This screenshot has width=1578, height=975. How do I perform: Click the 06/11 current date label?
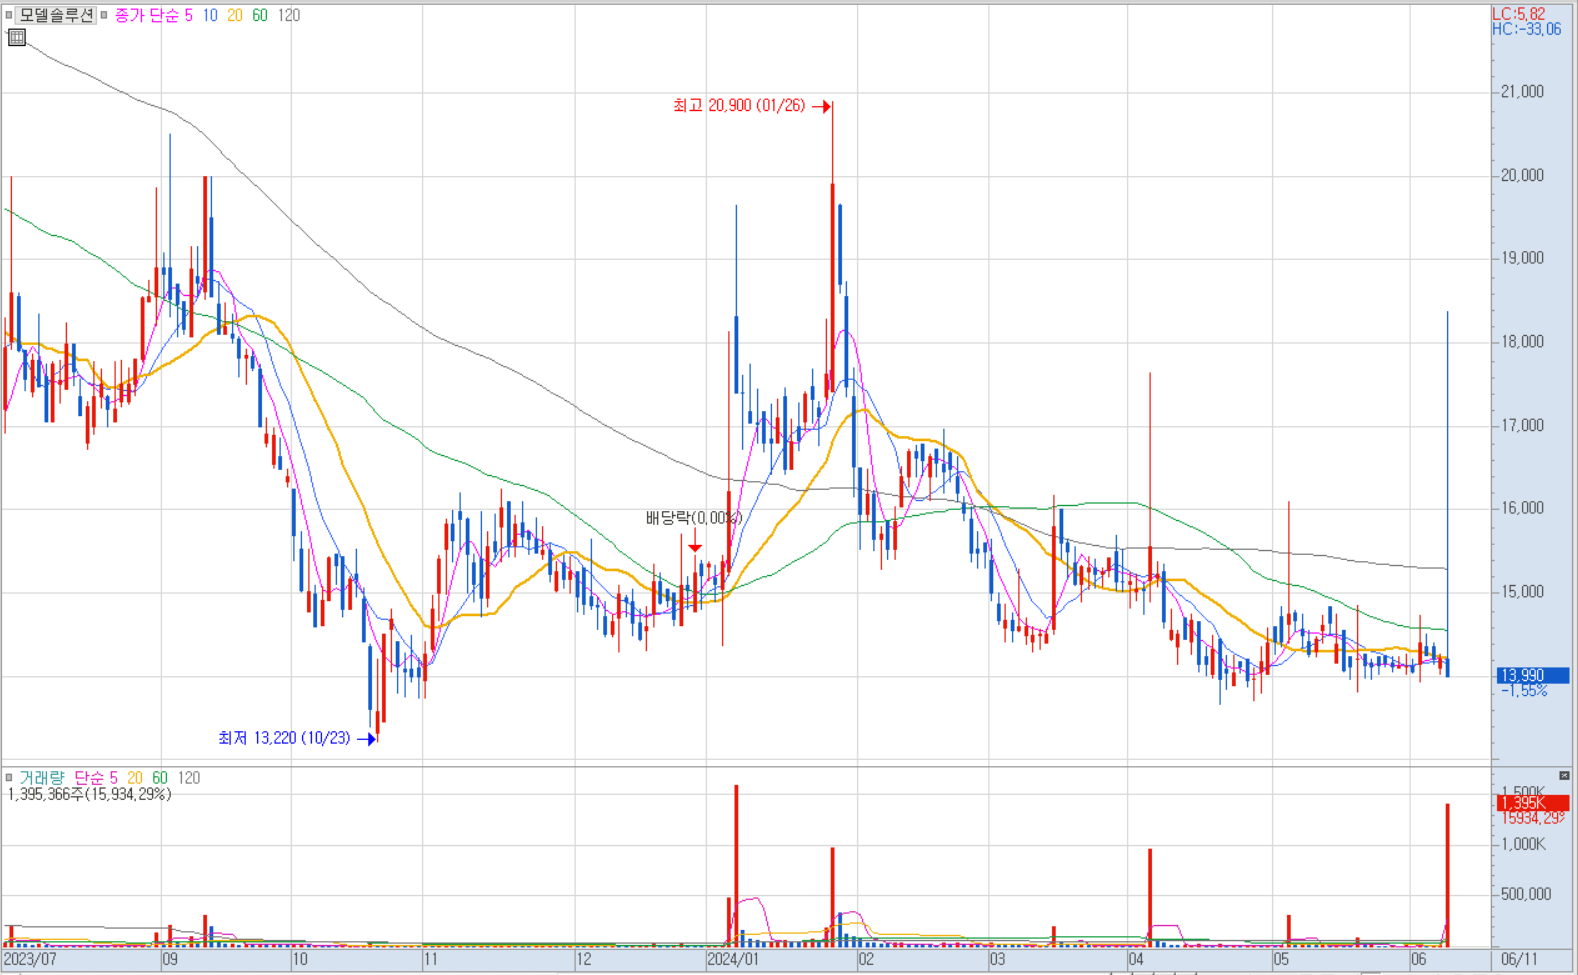tap(1519, 960)
